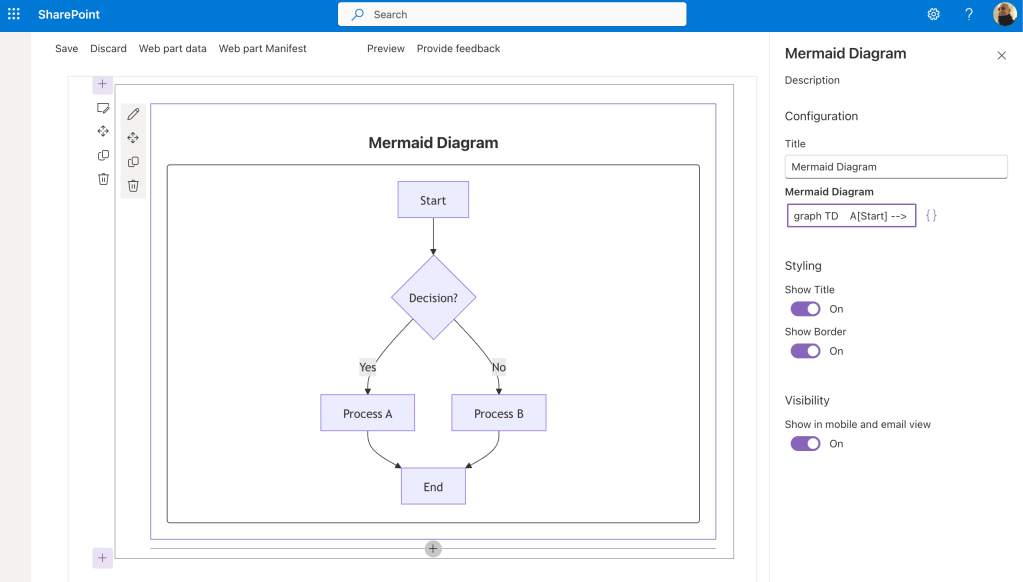The height and width of the screenshot is (582, 1023).
Task: Click Save in the command bar
Action: click(x=66, y=48)
